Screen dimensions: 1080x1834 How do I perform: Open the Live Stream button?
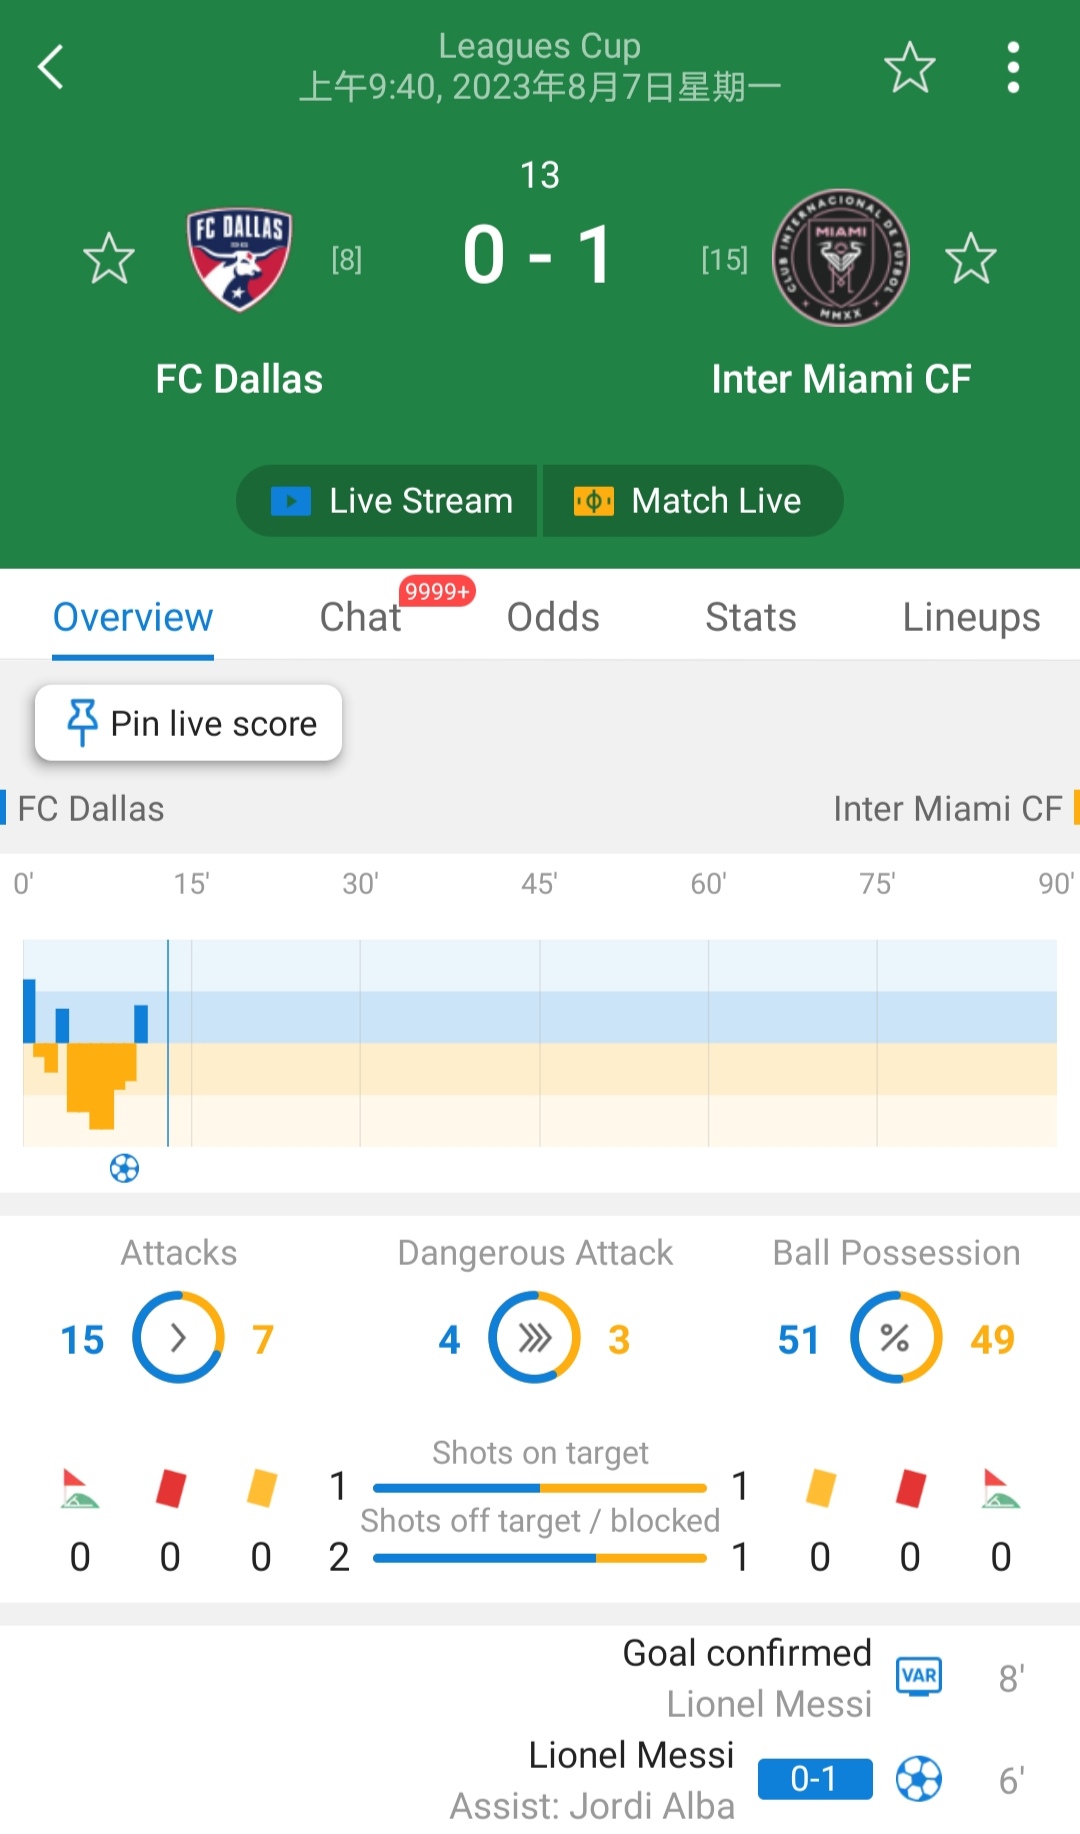pos(390,500)
